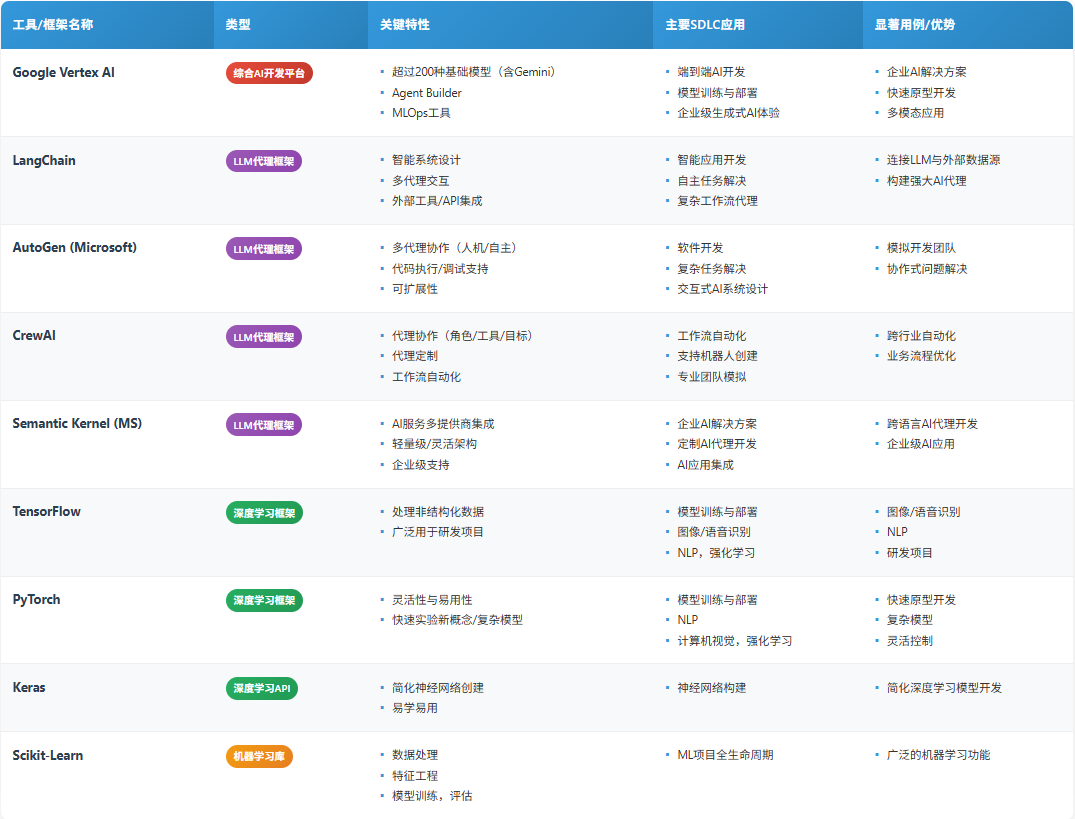Click the 简化神经网络创建 text
This screenshot has width=1075, height=819.
tap(437, 688)
